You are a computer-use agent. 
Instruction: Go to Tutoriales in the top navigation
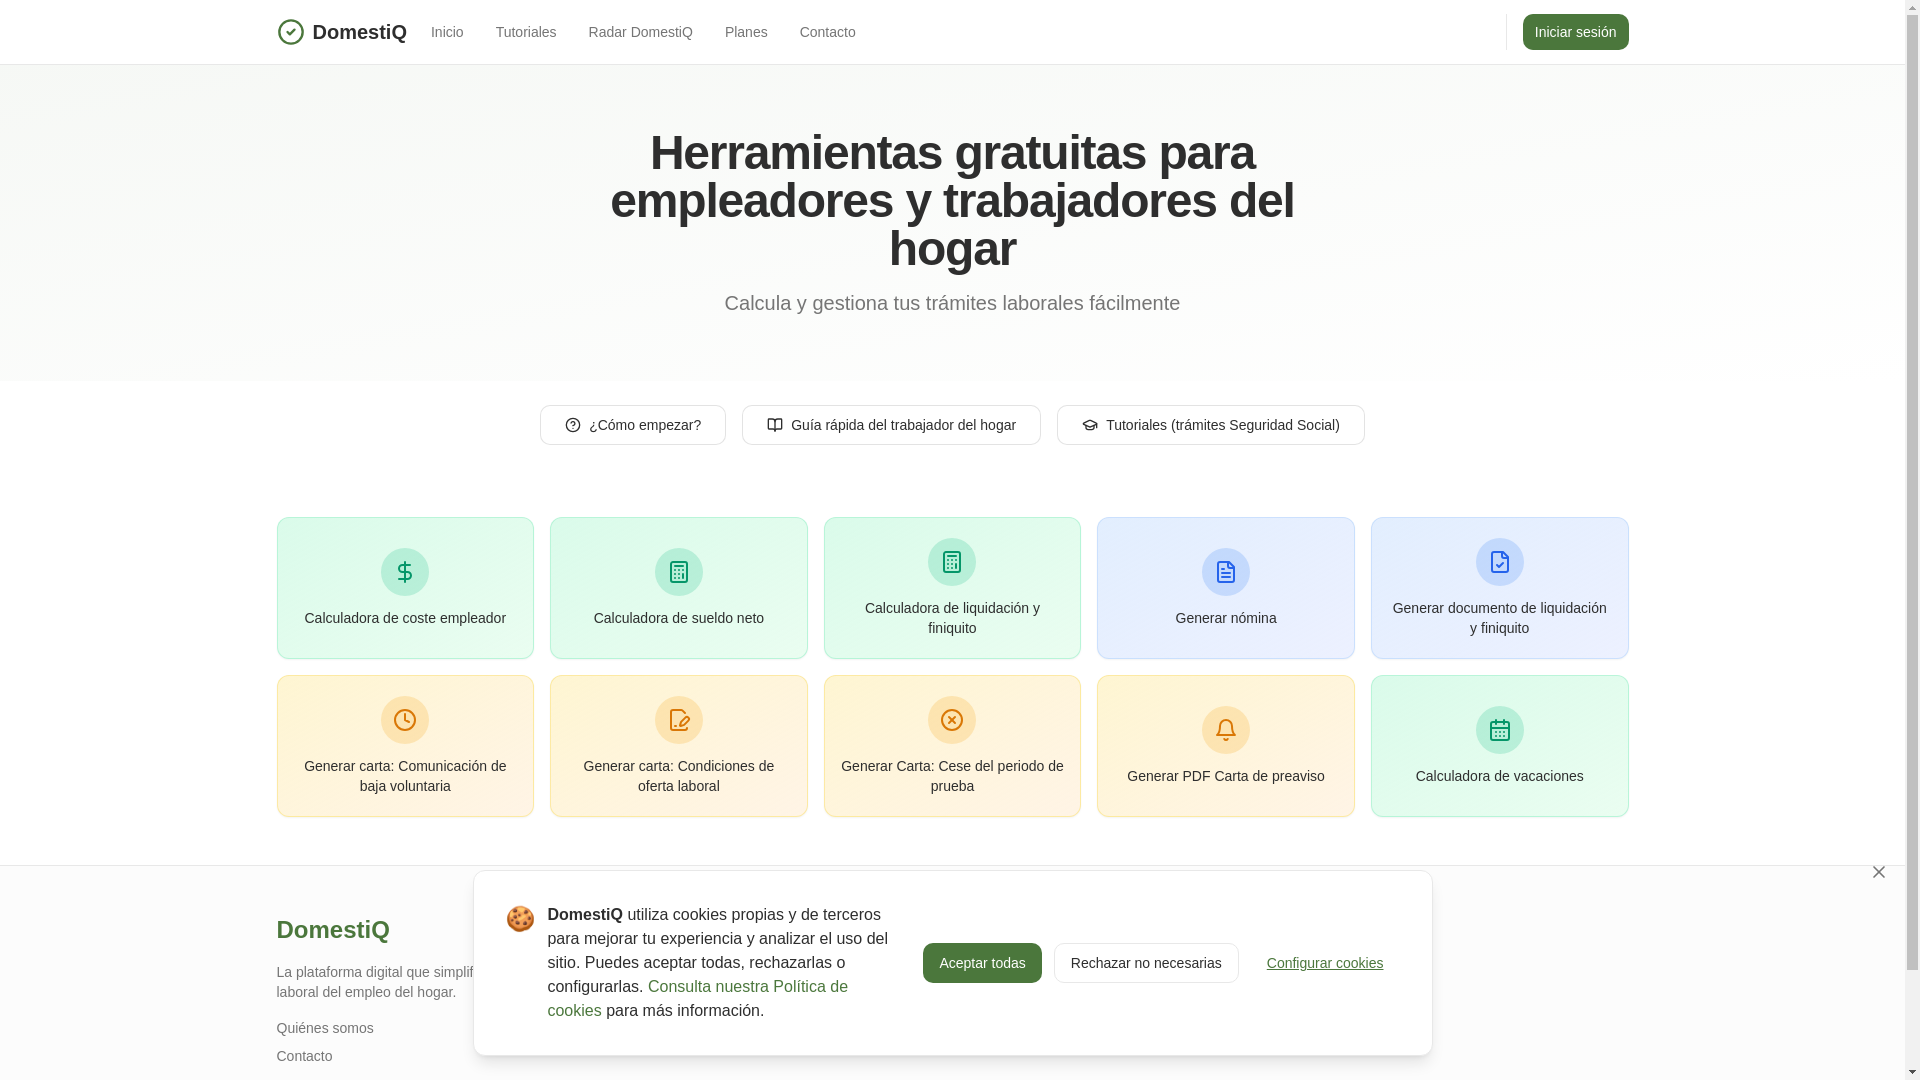pyautogui.click(x=526, y=32)
